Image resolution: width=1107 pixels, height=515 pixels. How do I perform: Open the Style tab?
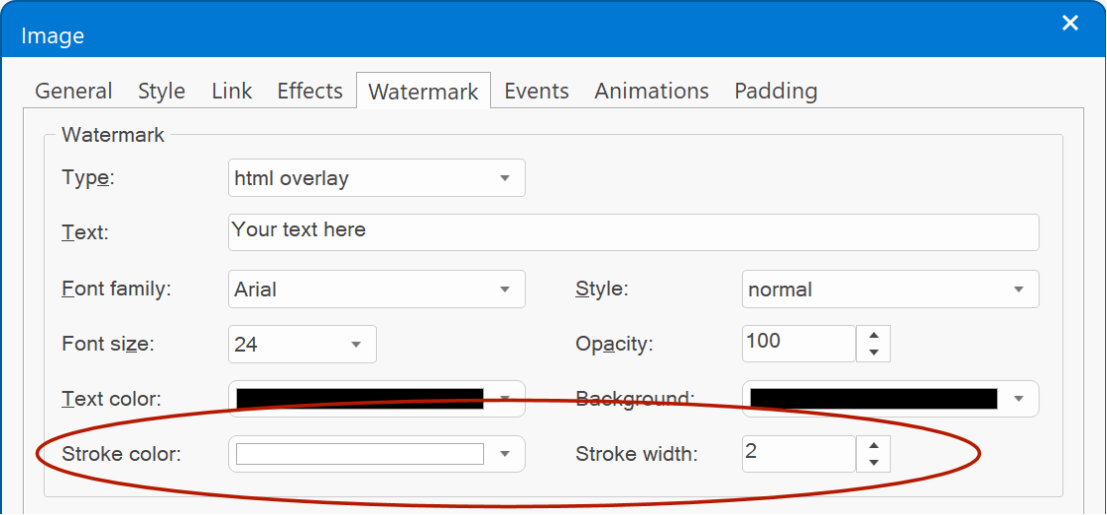(161, 91)
